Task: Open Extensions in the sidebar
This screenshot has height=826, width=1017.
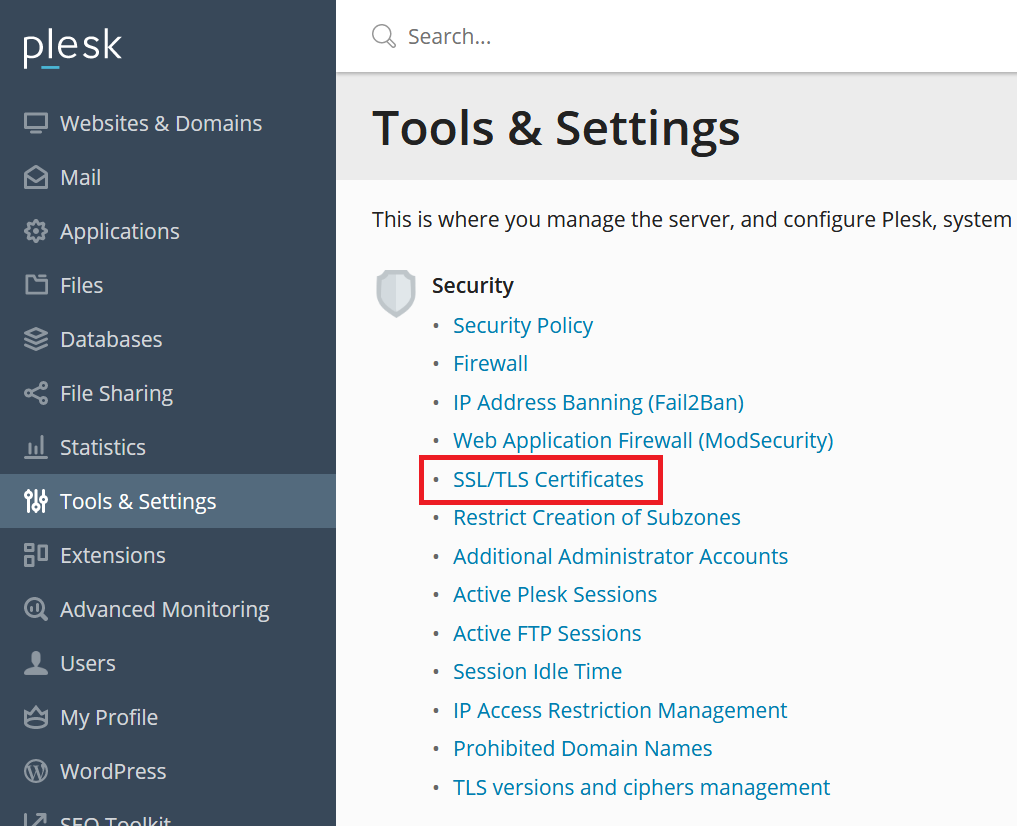Action: click(x=112, y=555)
